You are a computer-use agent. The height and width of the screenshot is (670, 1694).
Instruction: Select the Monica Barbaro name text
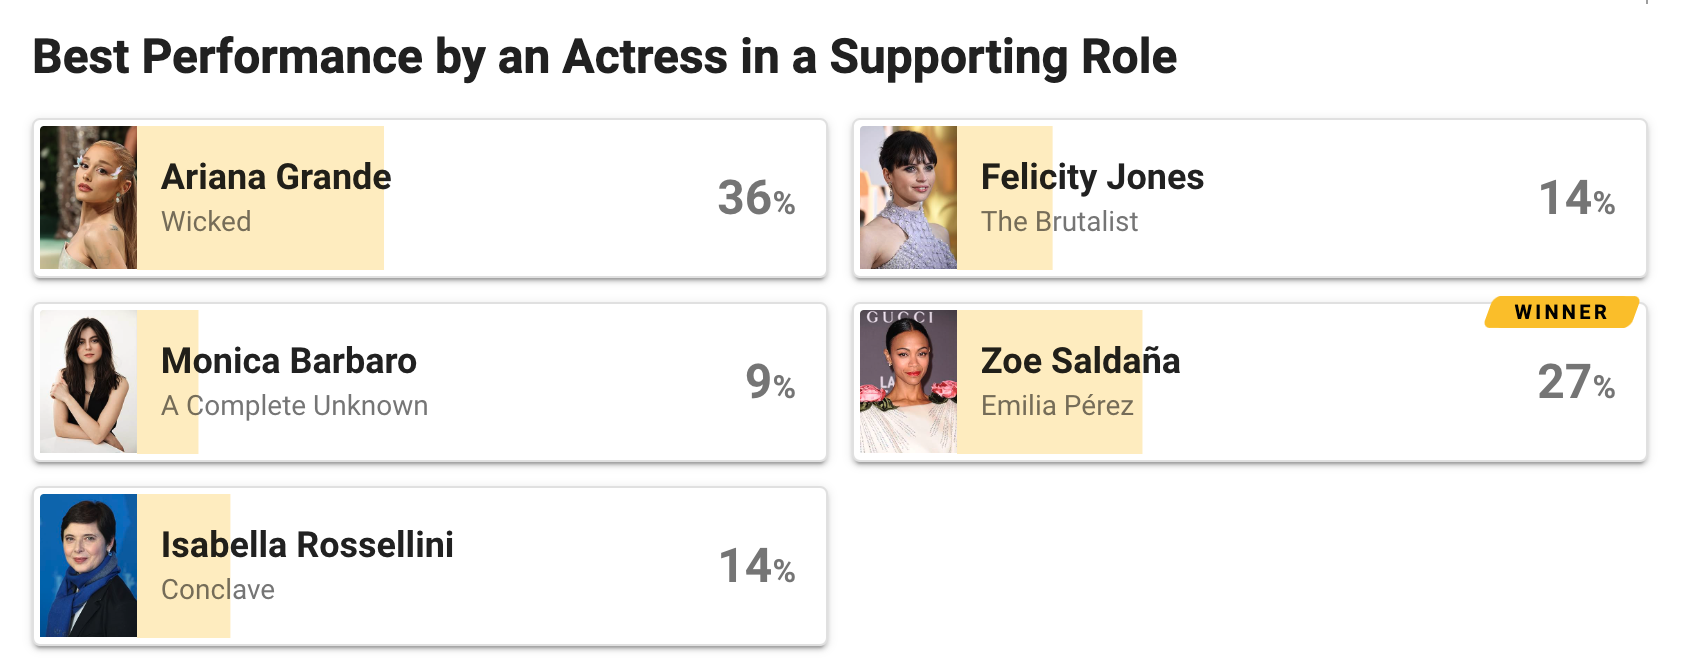tap(289, 361)
